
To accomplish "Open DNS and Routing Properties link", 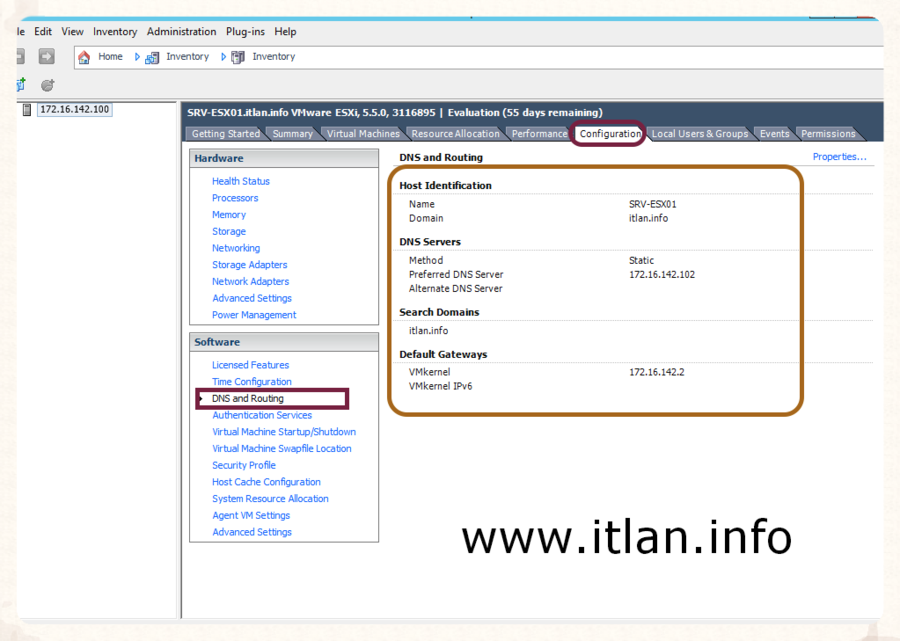I will [x=839, y=157].
